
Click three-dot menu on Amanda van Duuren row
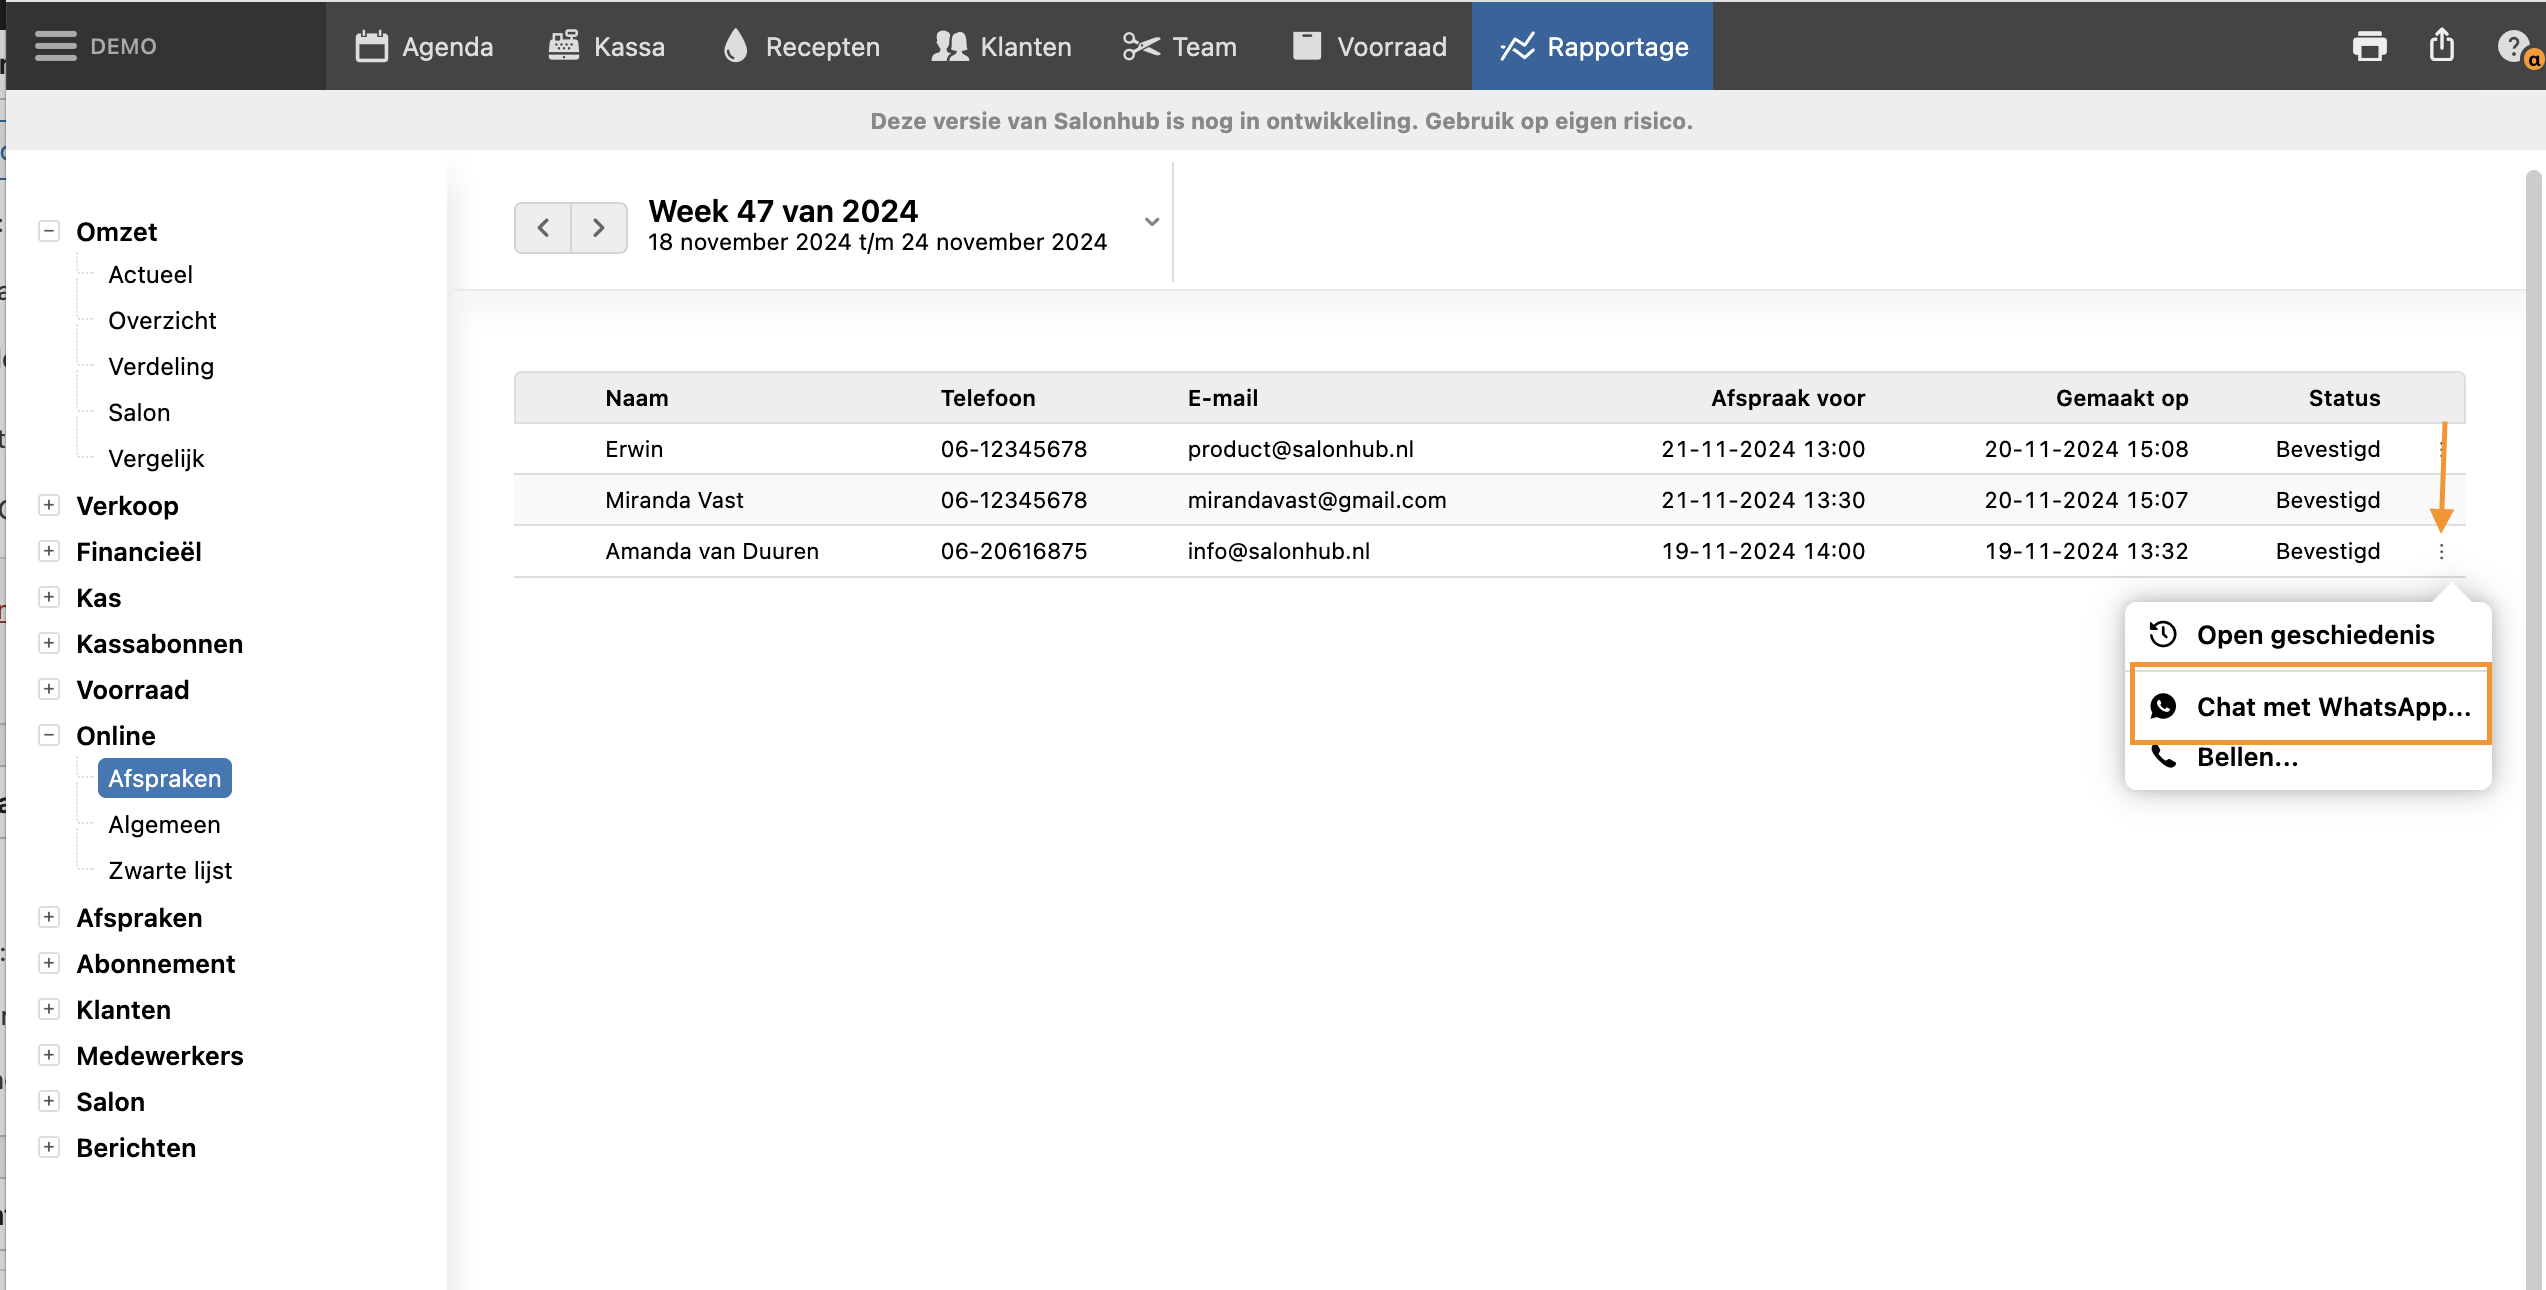tap(2441, 552)
